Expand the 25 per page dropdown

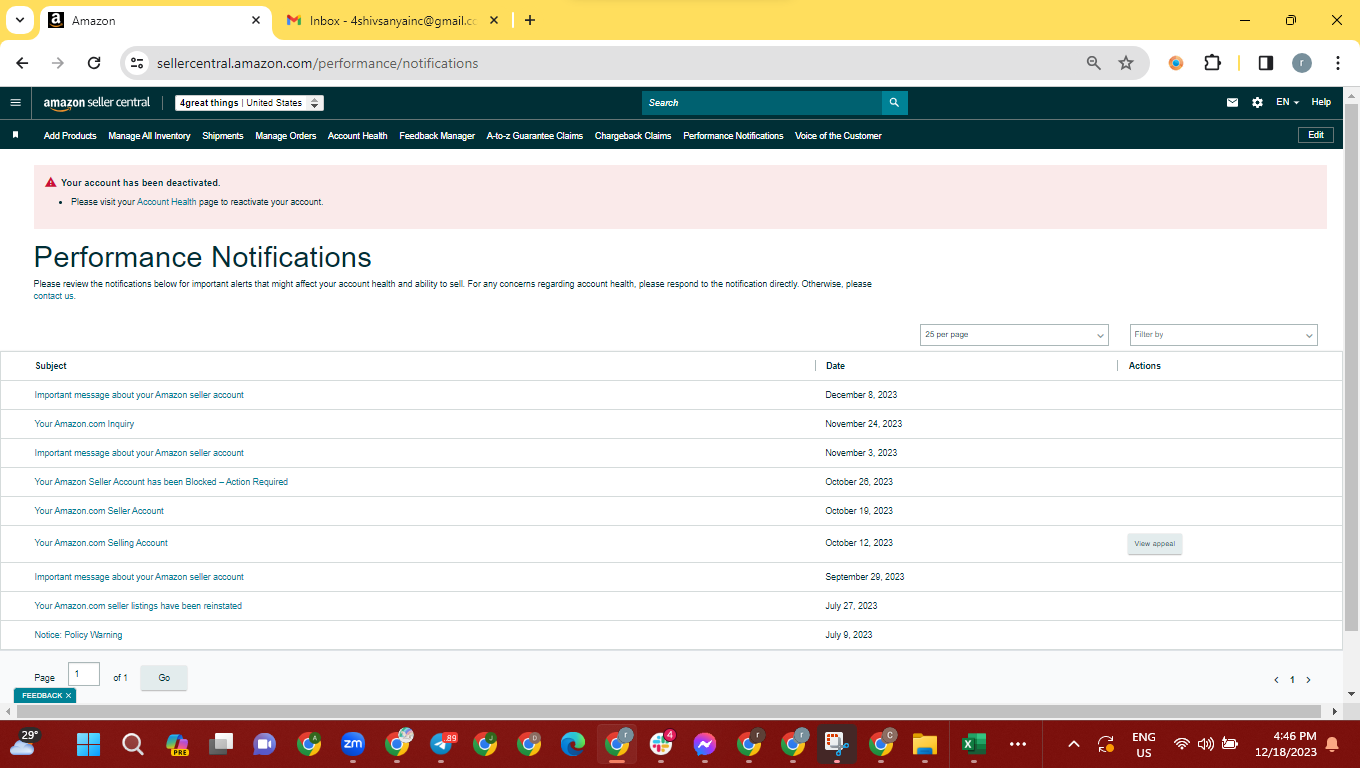point(1014,335)
